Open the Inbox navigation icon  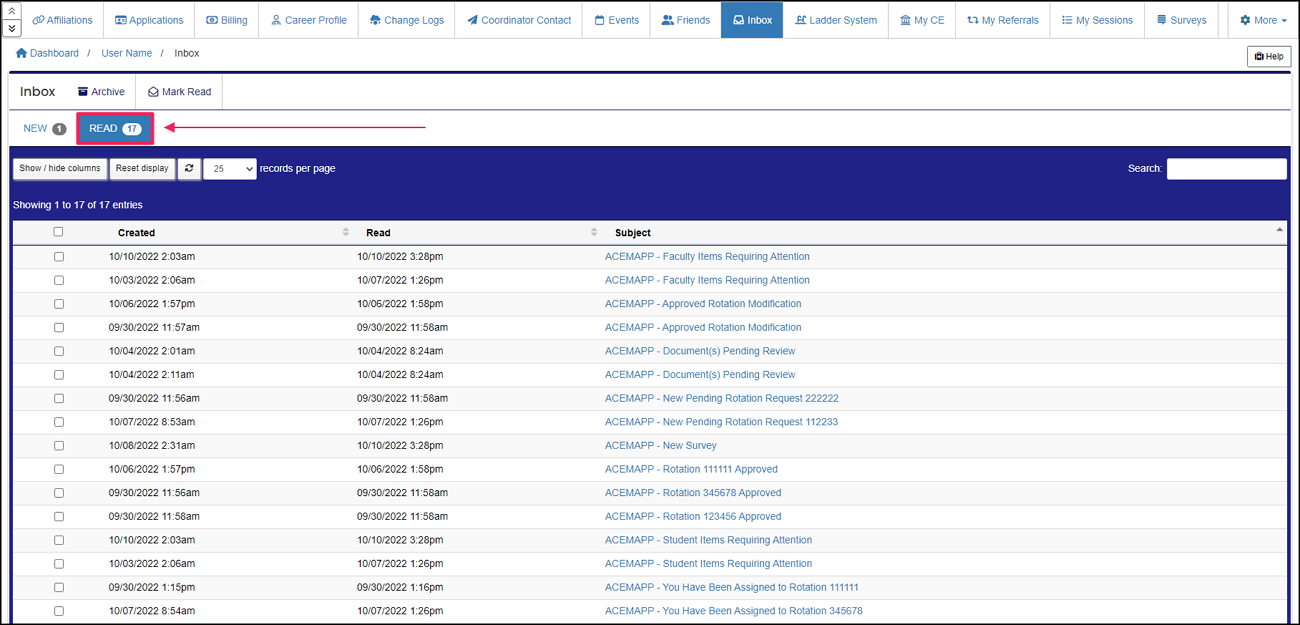pos(737,19)
